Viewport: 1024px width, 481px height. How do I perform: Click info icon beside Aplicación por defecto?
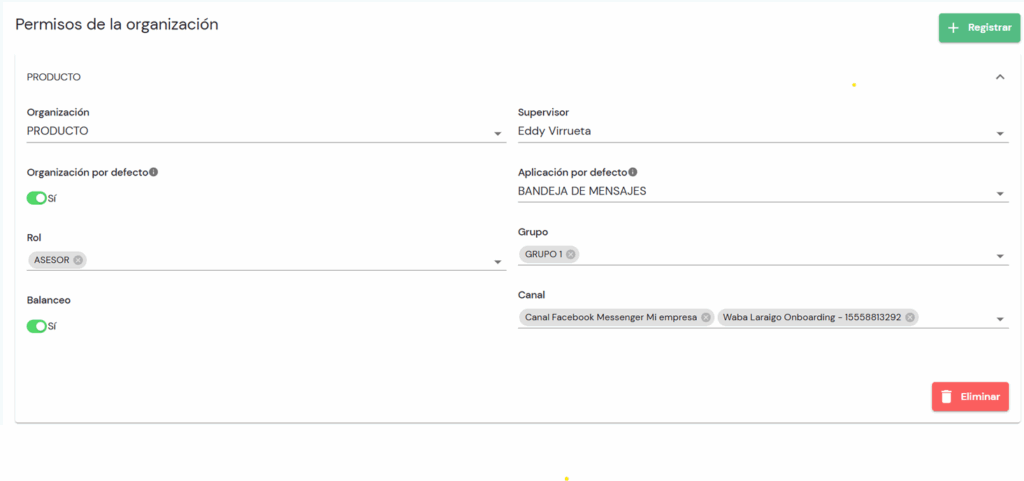(632, 172)
